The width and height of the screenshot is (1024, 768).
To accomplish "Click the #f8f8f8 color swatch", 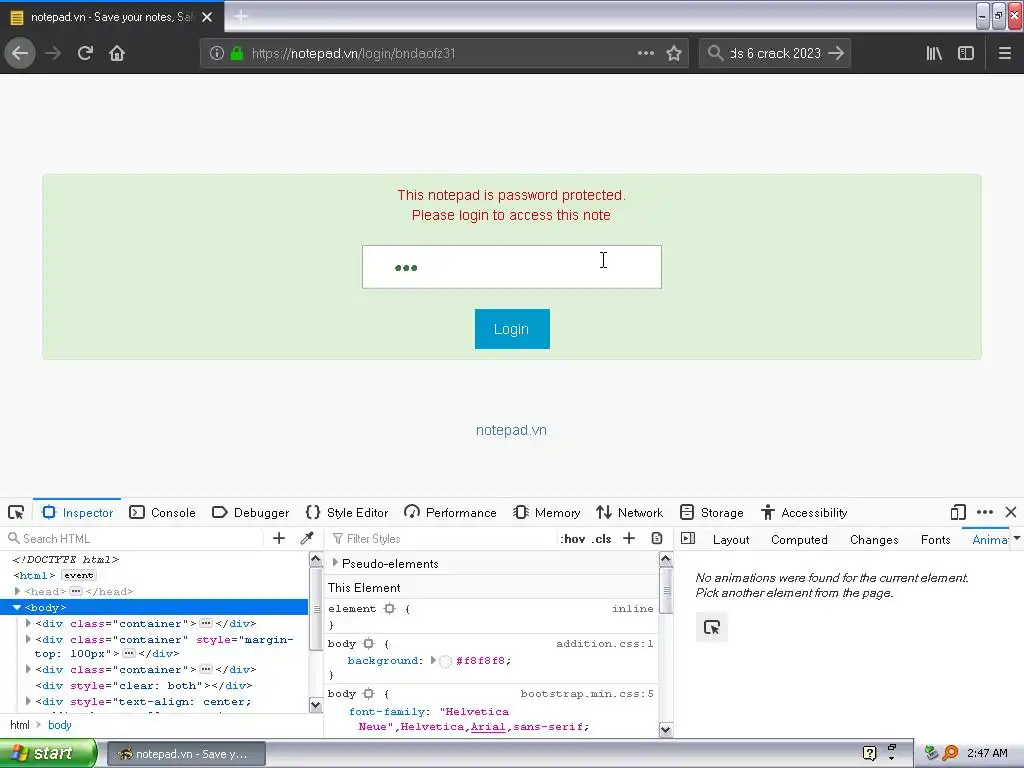I will pos(445,661).
